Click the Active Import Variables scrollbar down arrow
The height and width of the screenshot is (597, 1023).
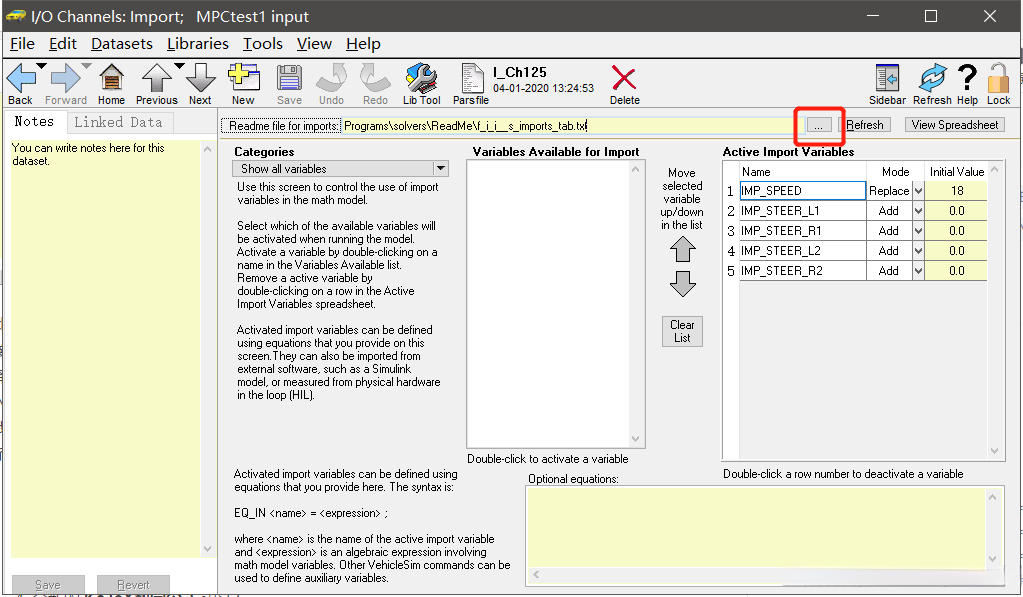coord(994,451)
